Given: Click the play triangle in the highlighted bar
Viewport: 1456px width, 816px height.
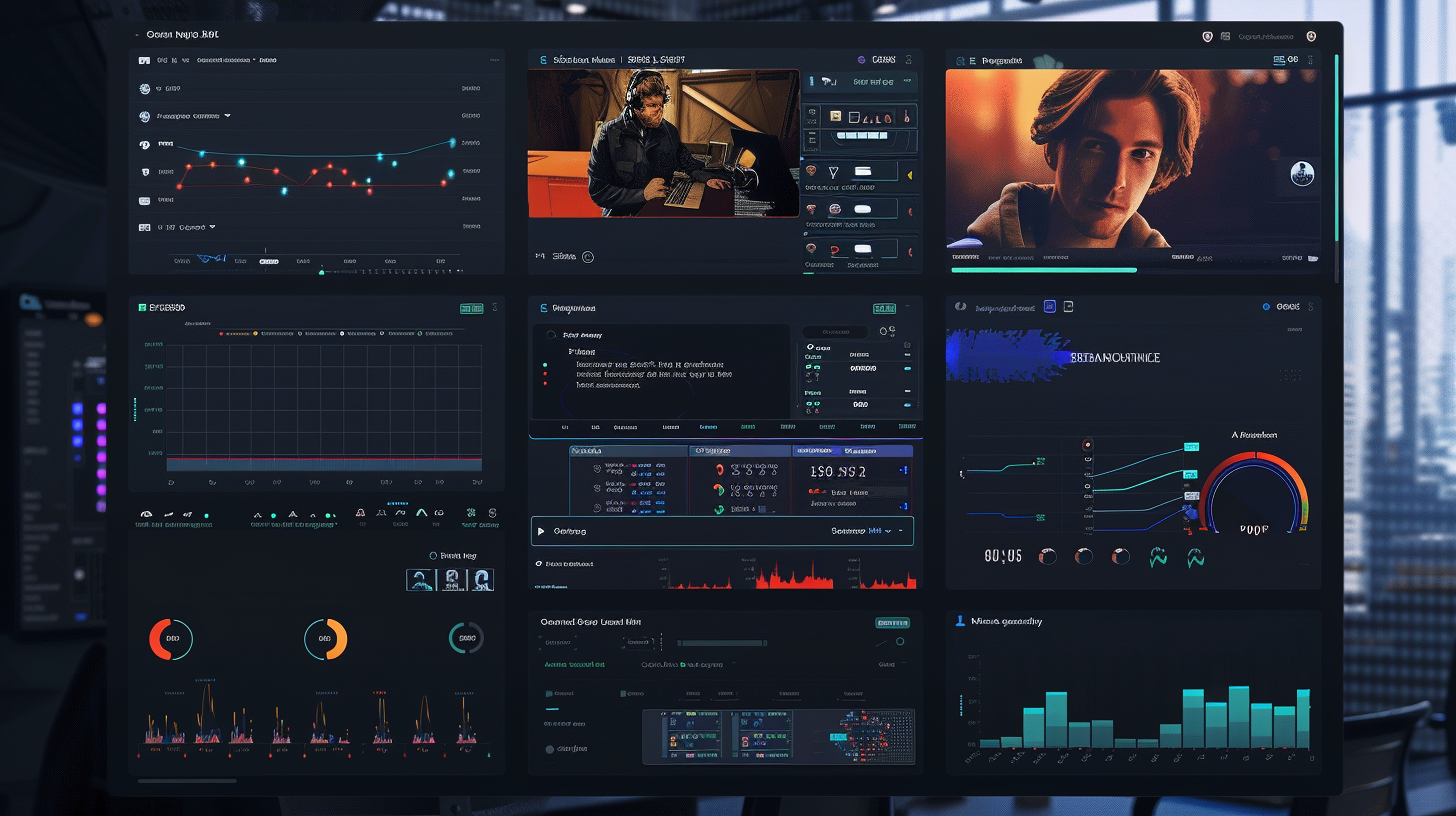Looking at the screenshot, I should [542, 531].
